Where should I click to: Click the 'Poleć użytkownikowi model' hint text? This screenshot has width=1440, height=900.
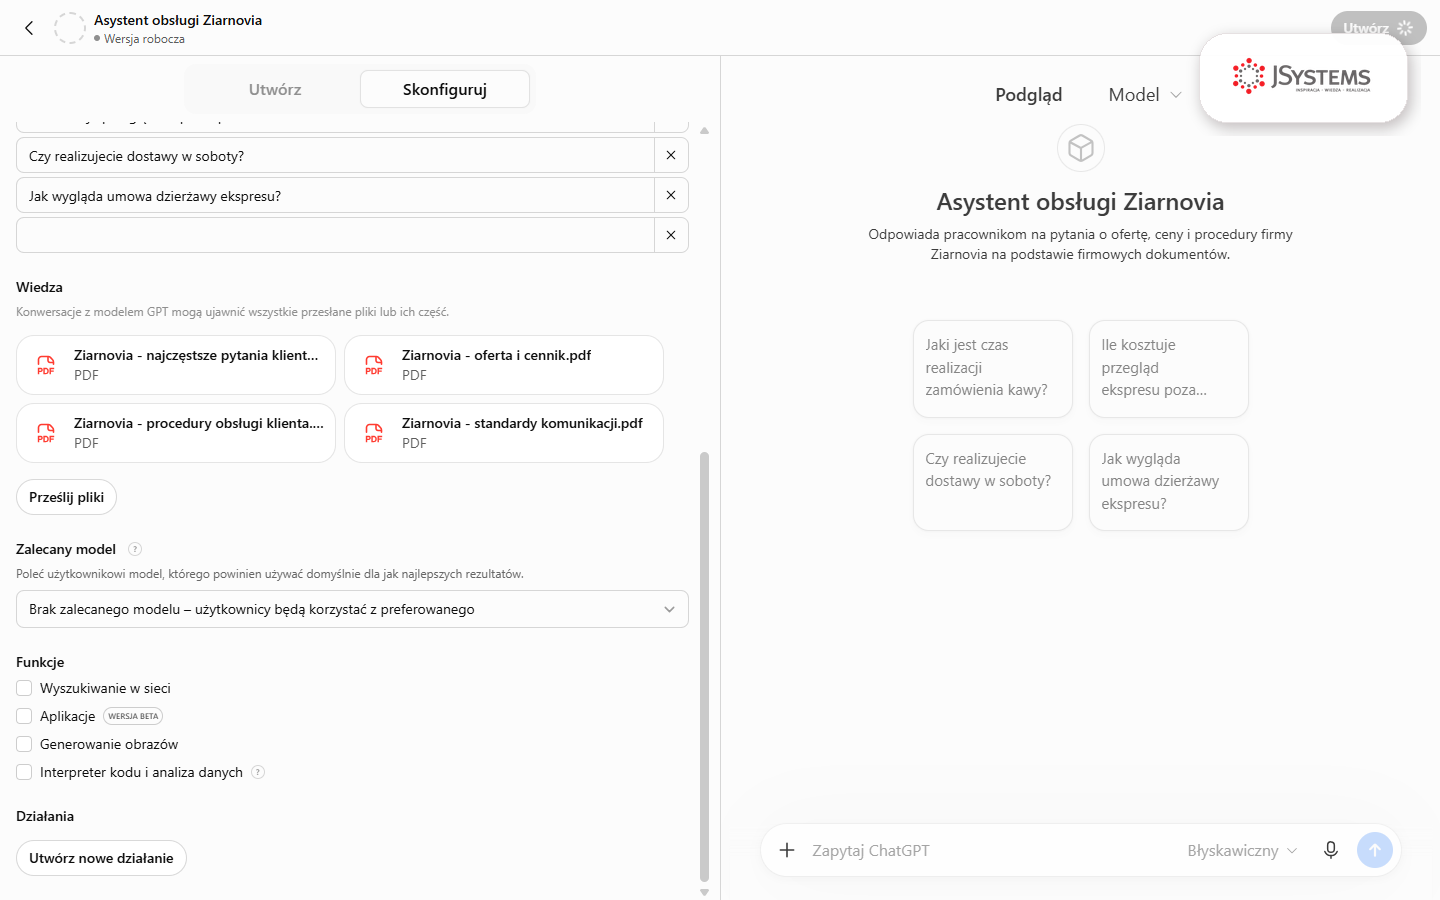(x=270, y=574)
